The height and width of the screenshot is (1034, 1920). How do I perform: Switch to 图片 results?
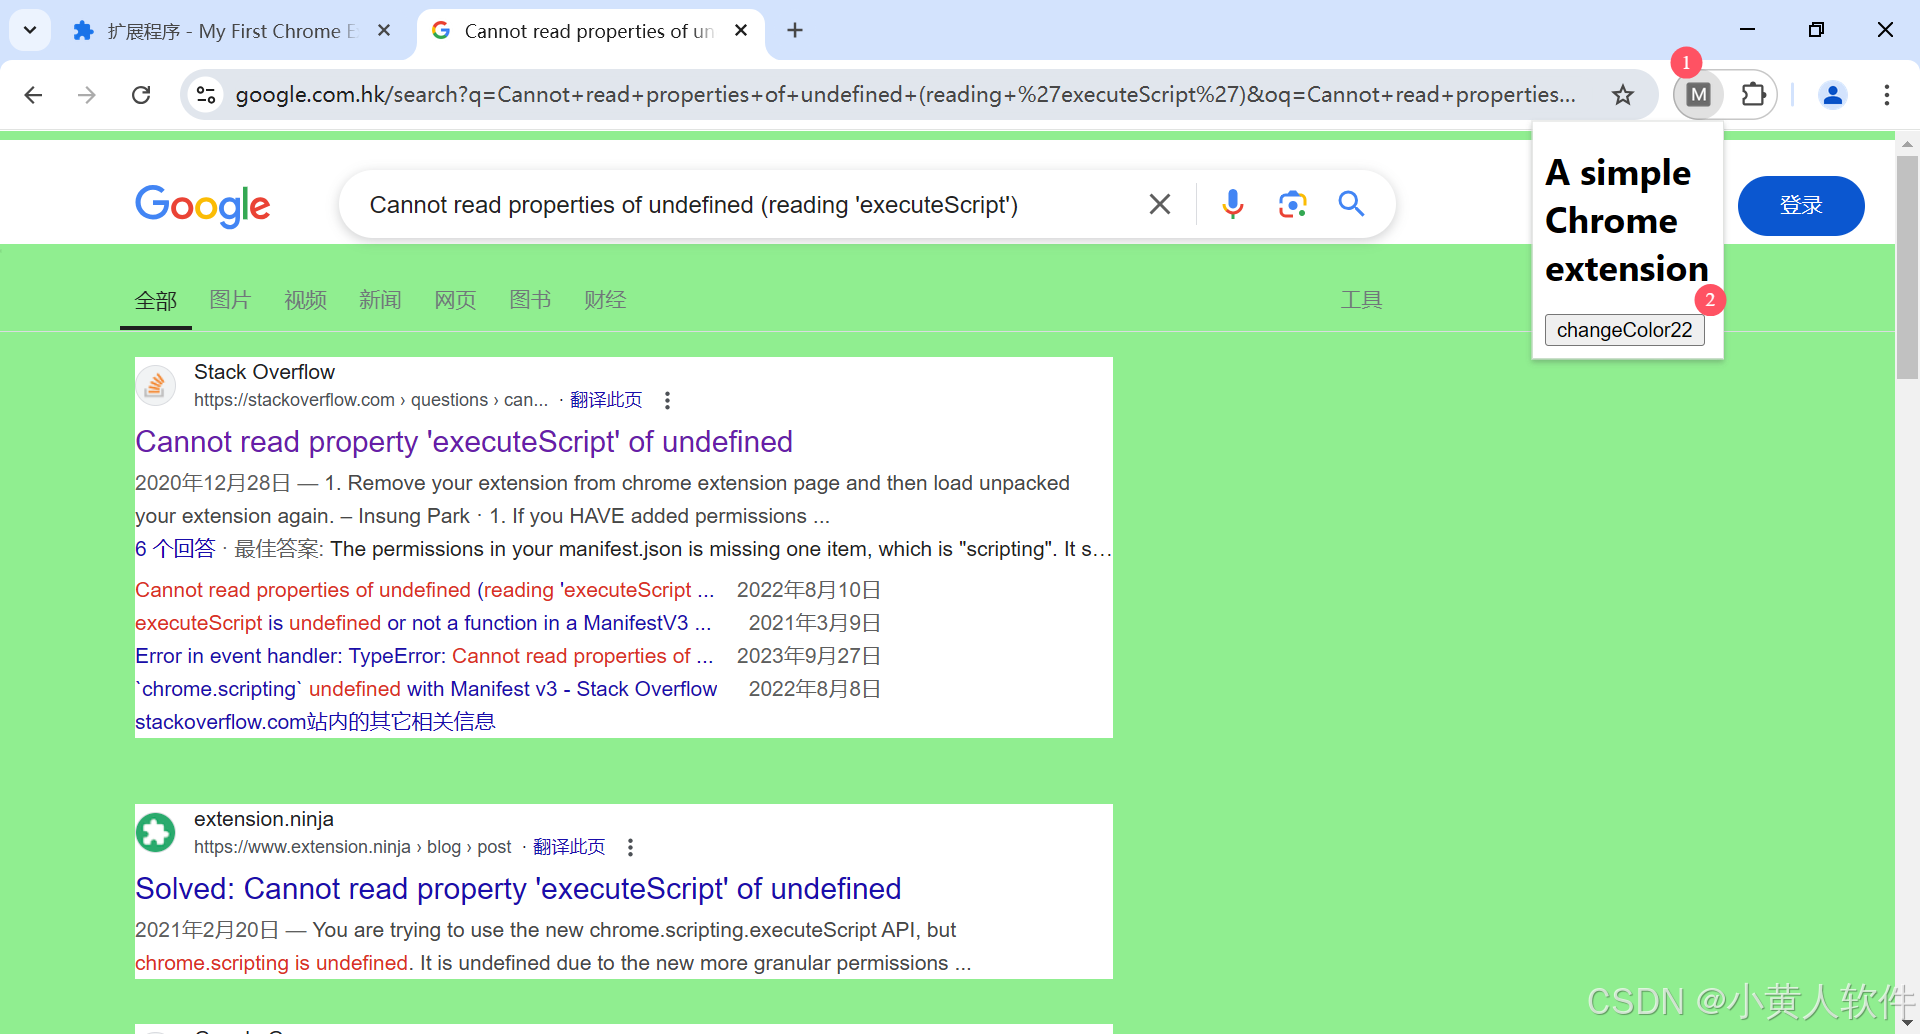[230, 300]
